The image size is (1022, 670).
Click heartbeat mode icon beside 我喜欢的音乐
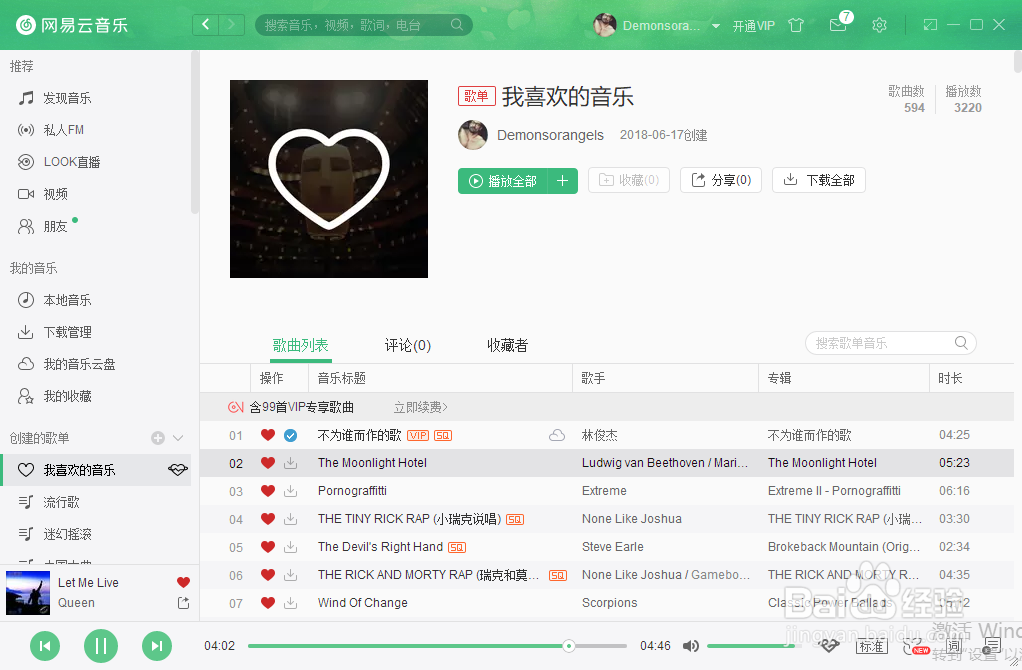177,469
